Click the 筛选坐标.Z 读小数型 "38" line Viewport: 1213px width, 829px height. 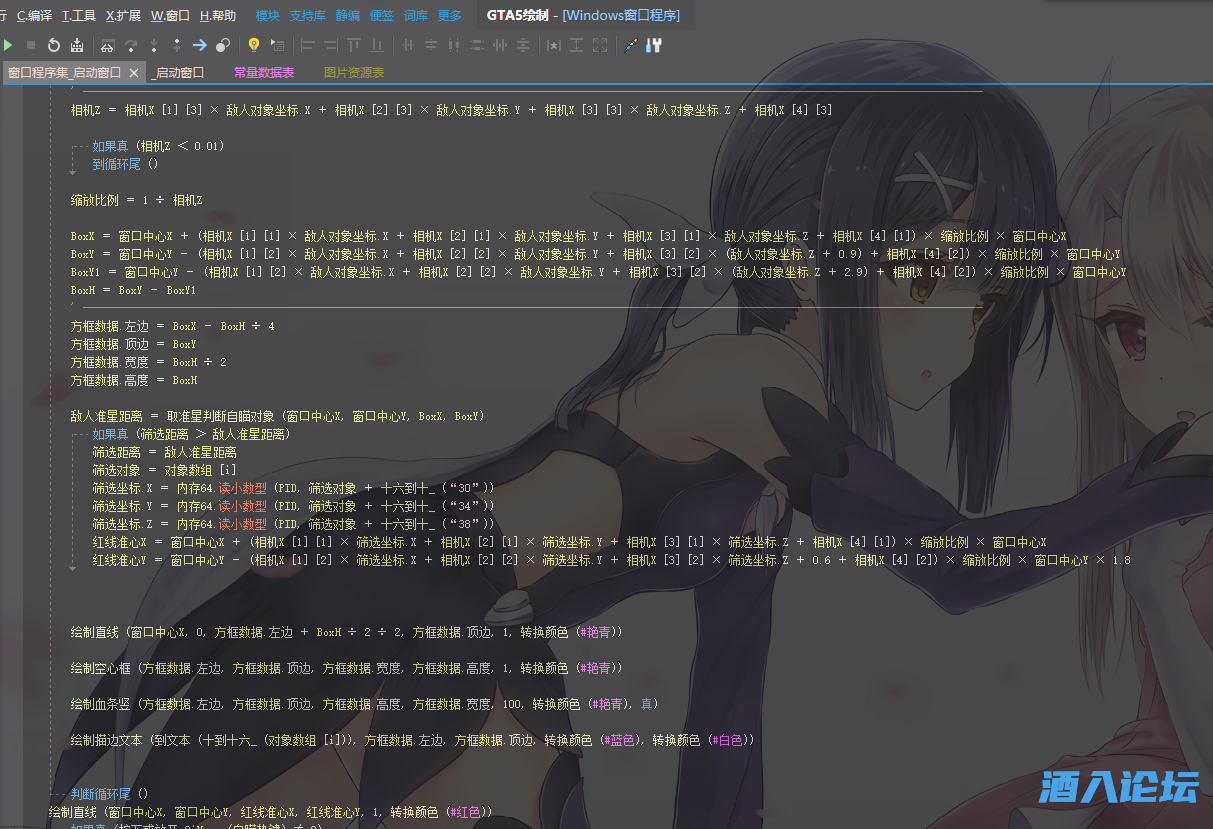coord(293,524)
